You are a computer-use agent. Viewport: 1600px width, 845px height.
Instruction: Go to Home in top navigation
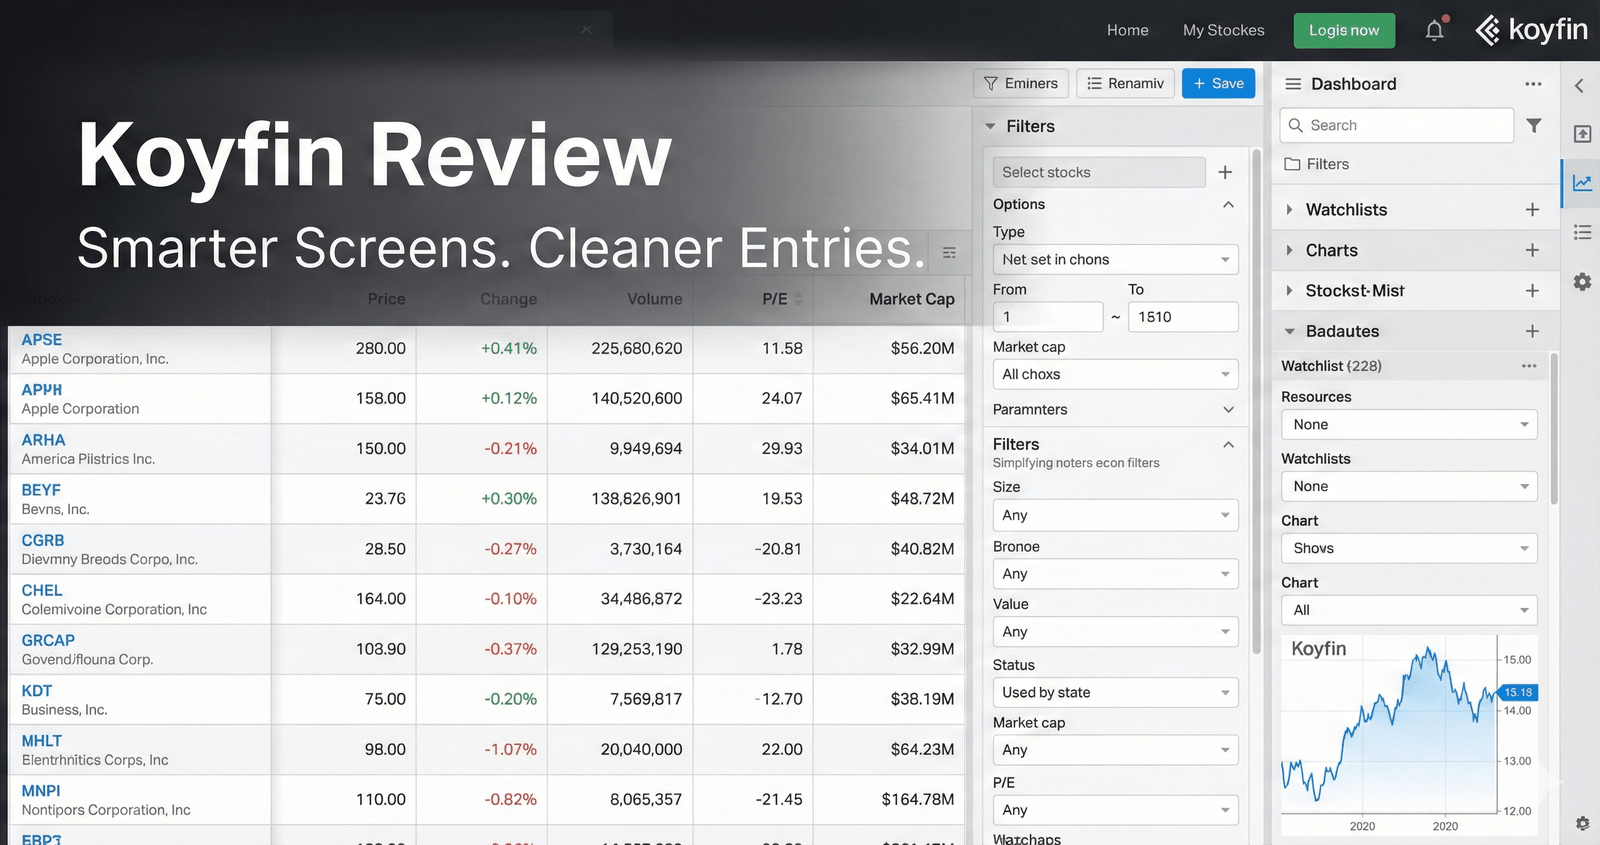point(1127,30)
